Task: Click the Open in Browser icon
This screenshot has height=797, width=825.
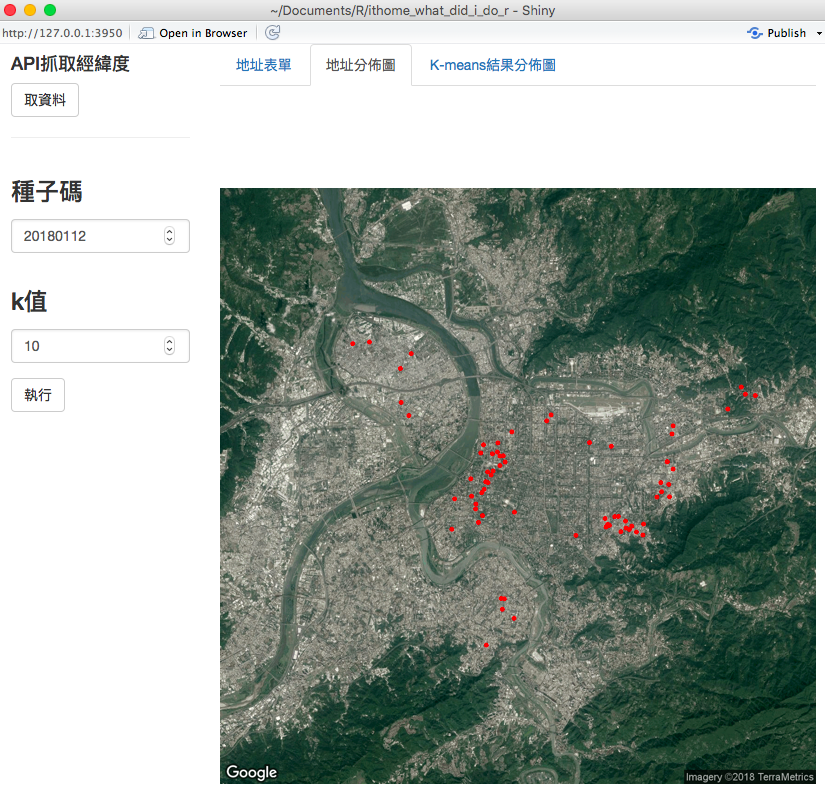Action: [x=146, y=33]
